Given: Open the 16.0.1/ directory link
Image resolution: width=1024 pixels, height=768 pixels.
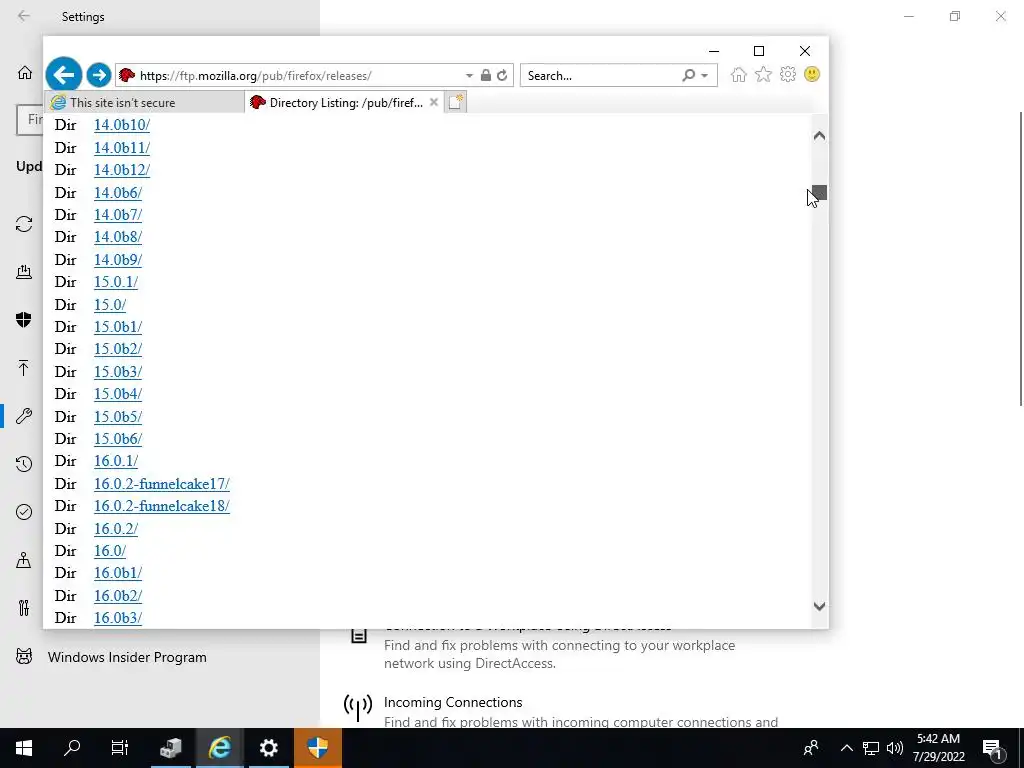Looking at the screenshot, I should [x=116, y=461].
